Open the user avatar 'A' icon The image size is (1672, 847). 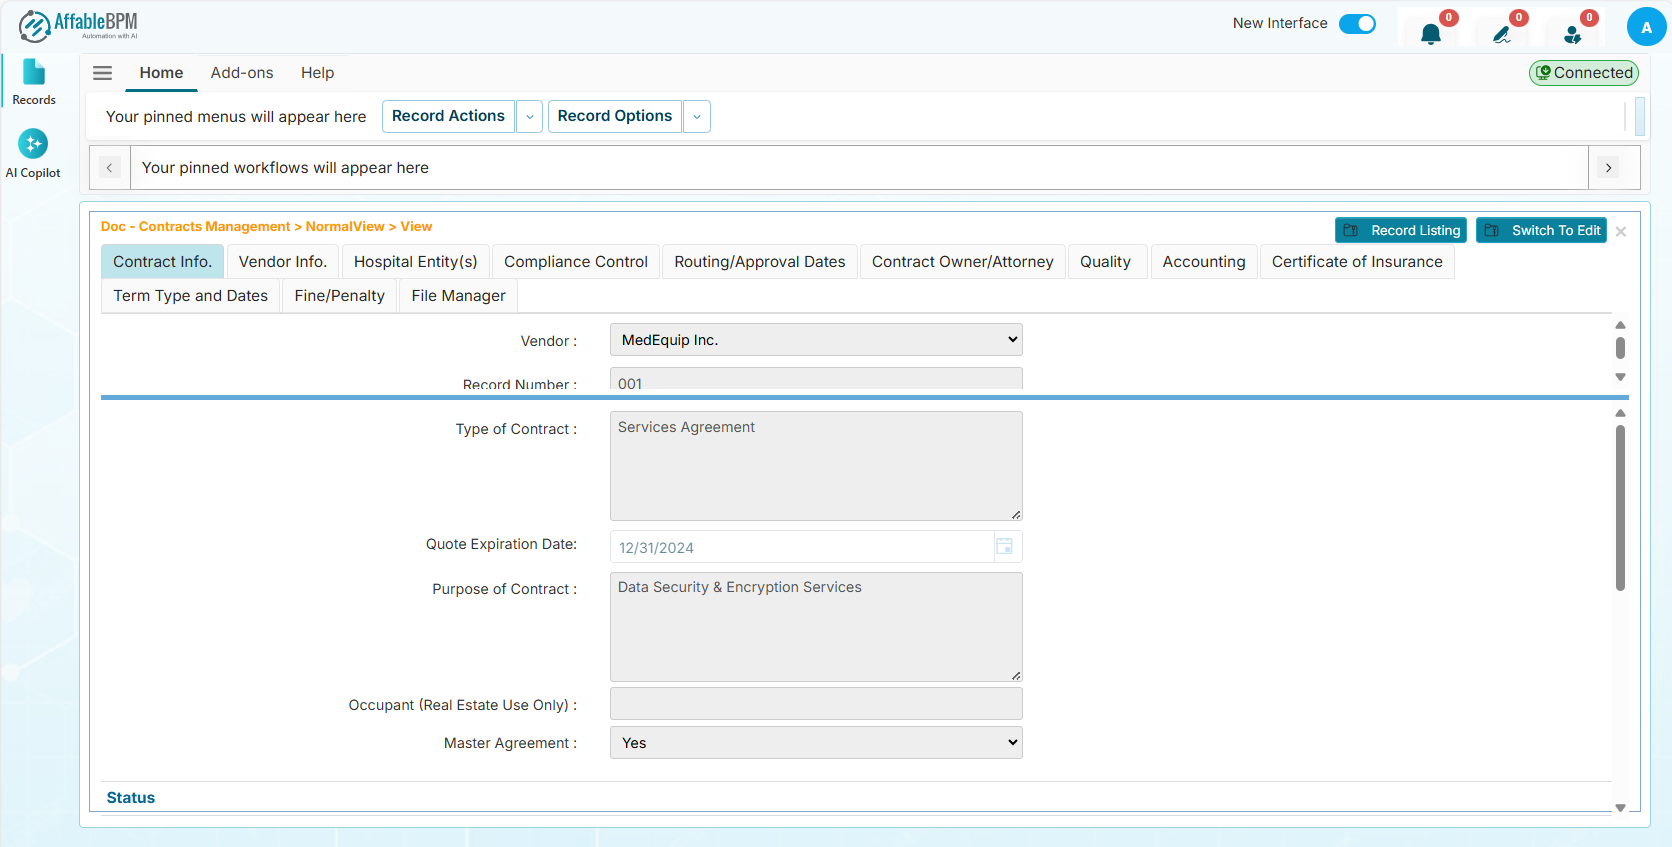pos(1646,27)
